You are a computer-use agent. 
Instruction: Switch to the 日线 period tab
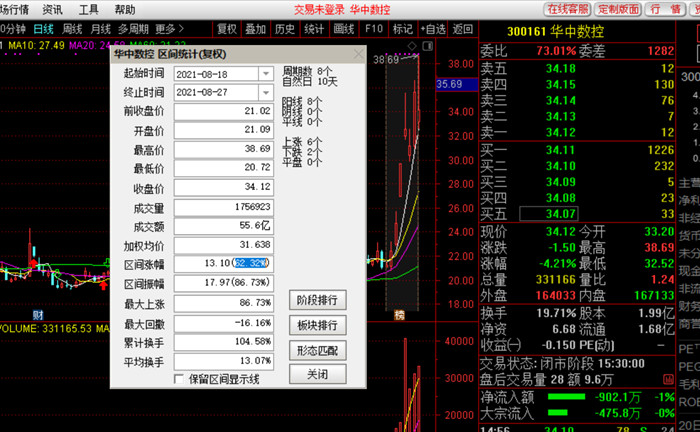click(x=44, y=29)
